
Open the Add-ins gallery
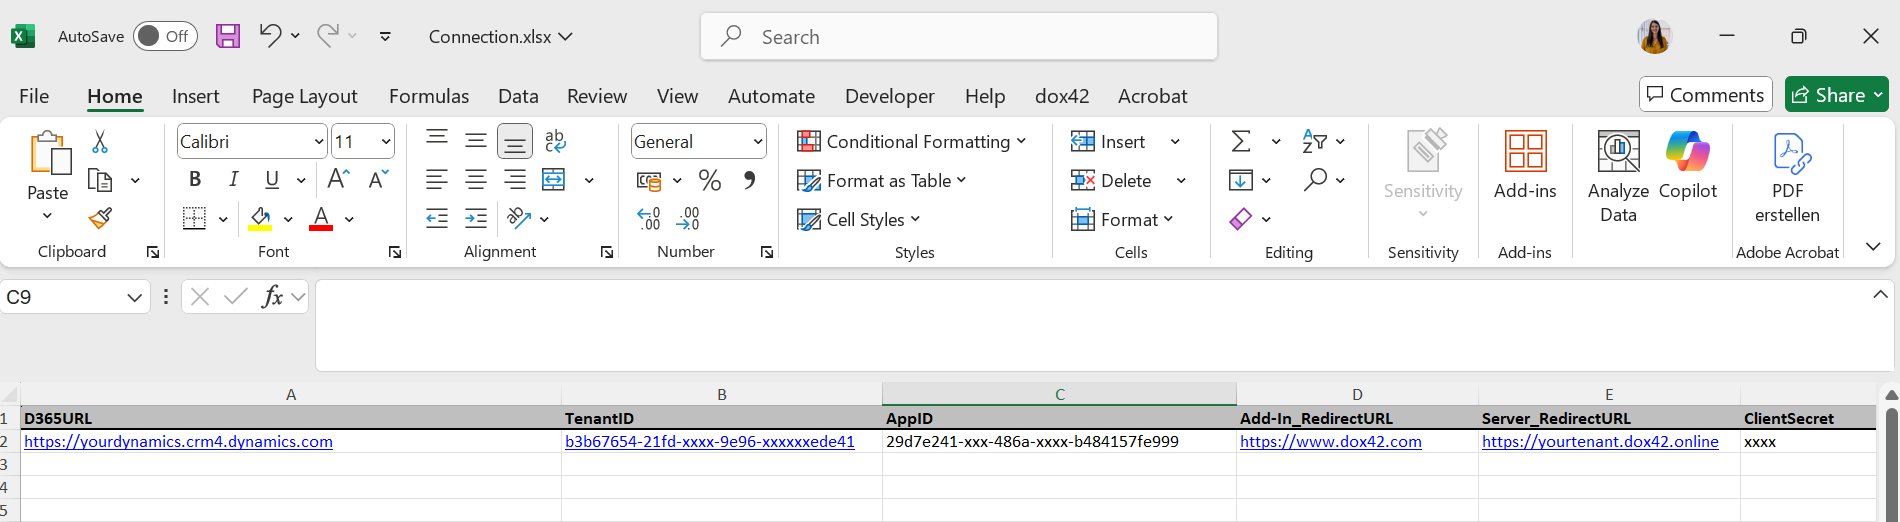[x=1525, y=166]
